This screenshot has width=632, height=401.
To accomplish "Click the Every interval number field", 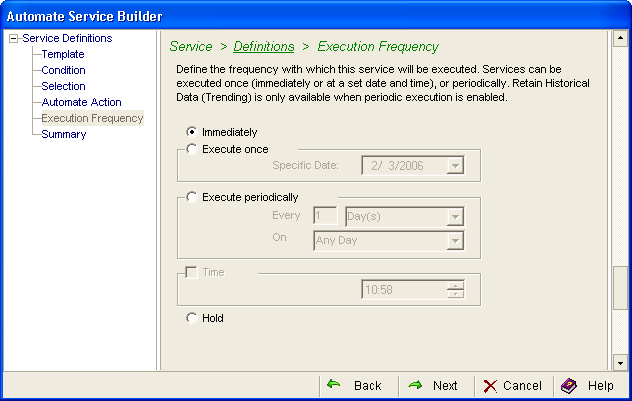I will 325,216.
